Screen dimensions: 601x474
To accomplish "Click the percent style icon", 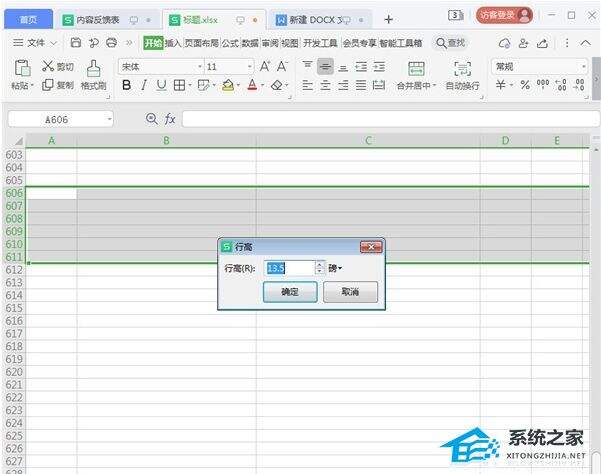I will pos(525,85).
